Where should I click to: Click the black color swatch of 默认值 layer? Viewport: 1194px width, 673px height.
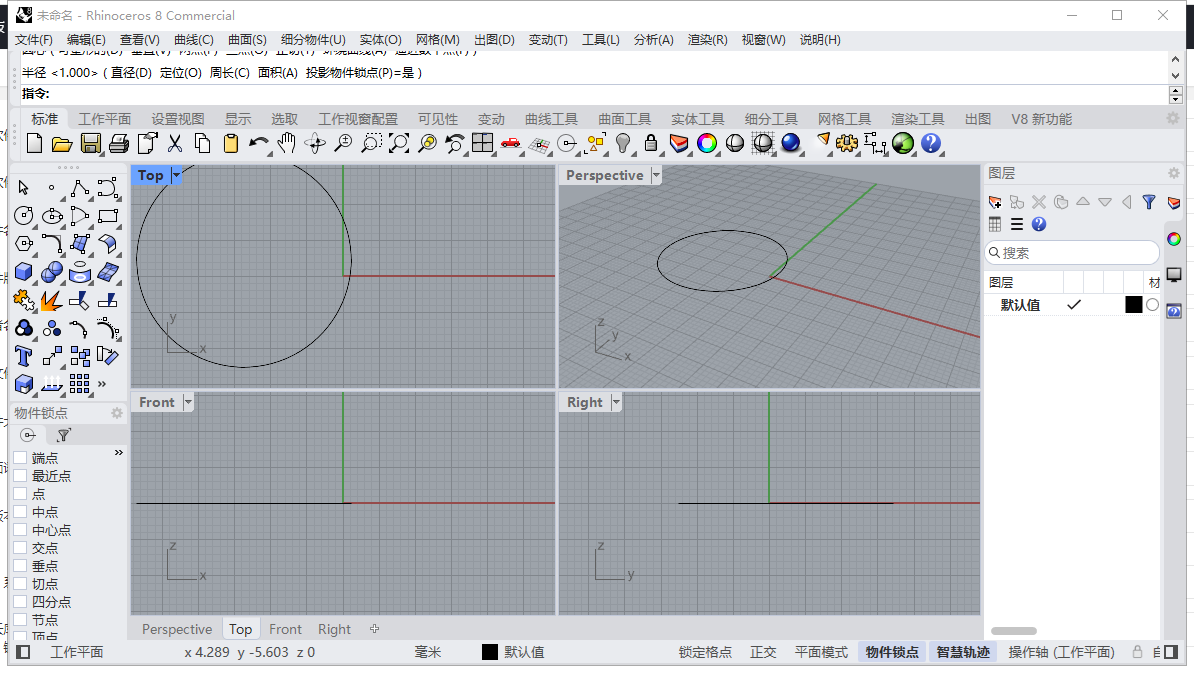[1133, 305]
